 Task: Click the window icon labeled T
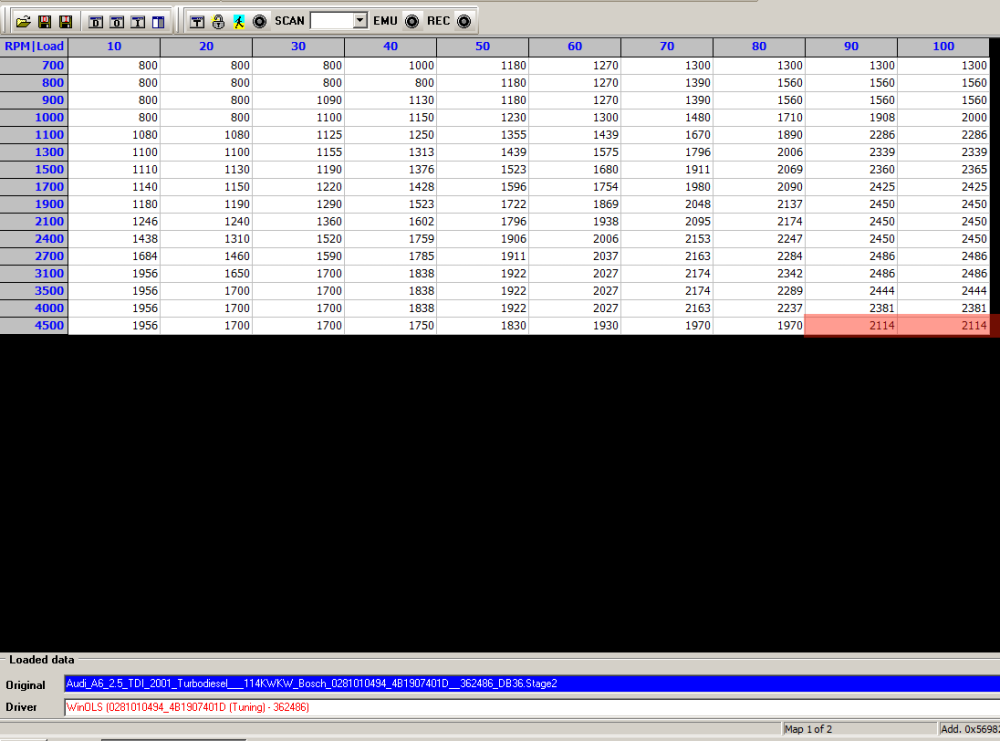(x=197, y=22)
